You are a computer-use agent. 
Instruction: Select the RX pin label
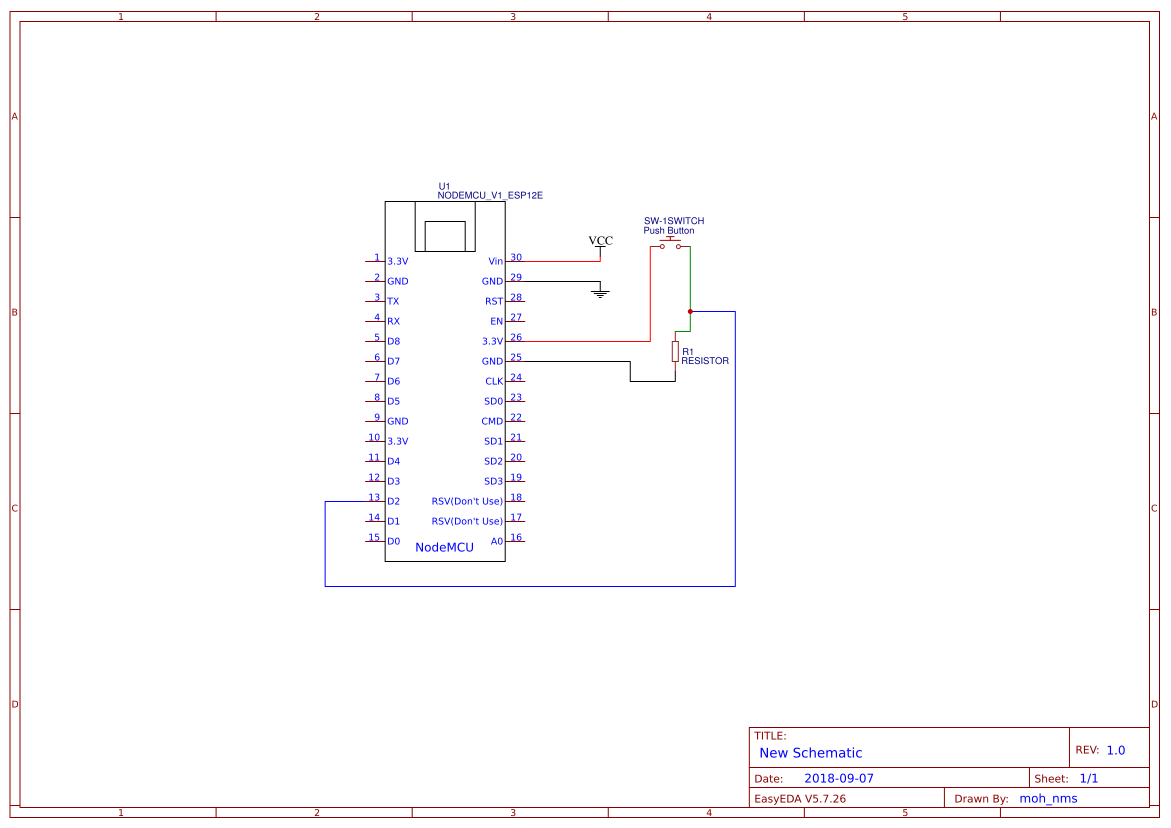point(394,322)
